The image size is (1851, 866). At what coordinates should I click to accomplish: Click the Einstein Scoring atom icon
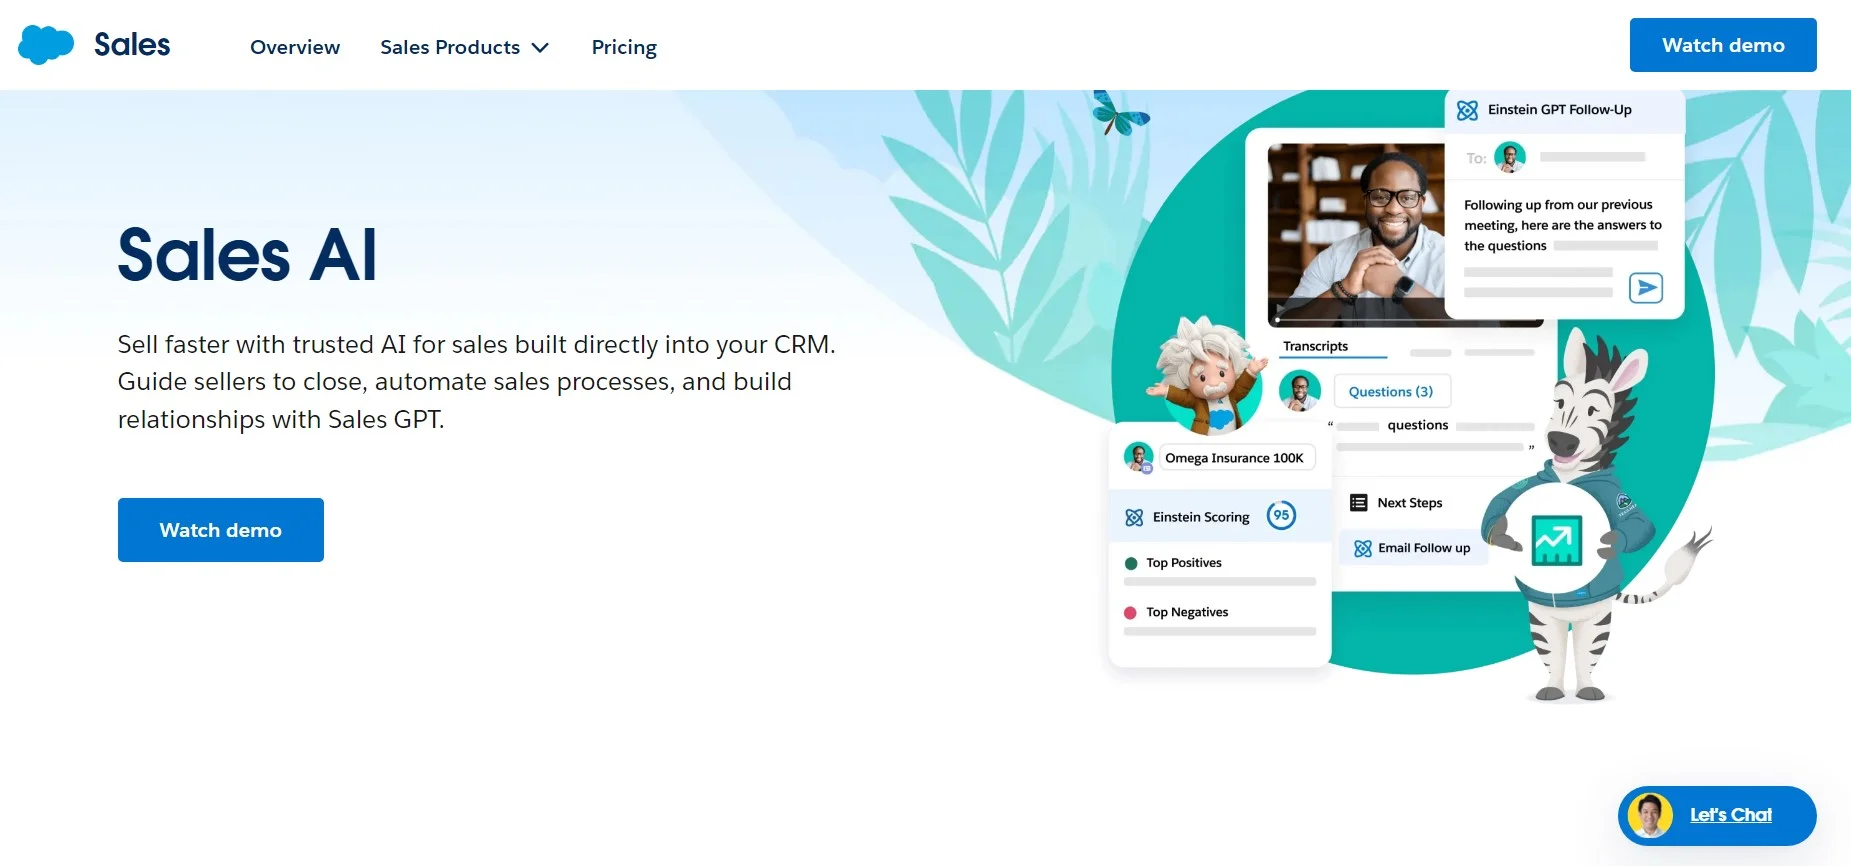[x=1134, y=517]
